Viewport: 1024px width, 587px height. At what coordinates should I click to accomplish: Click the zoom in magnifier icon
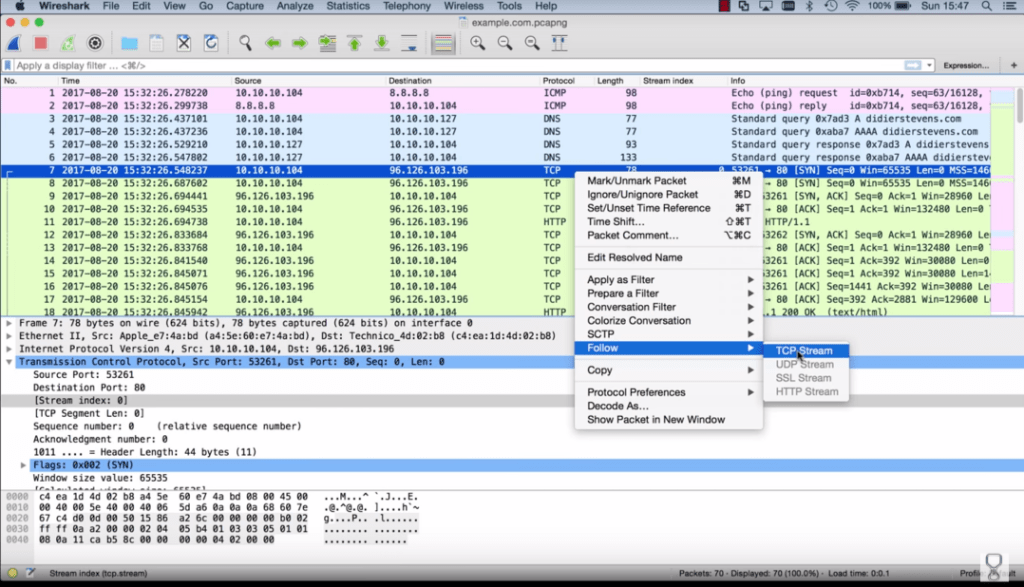click(x=478, y=43)
